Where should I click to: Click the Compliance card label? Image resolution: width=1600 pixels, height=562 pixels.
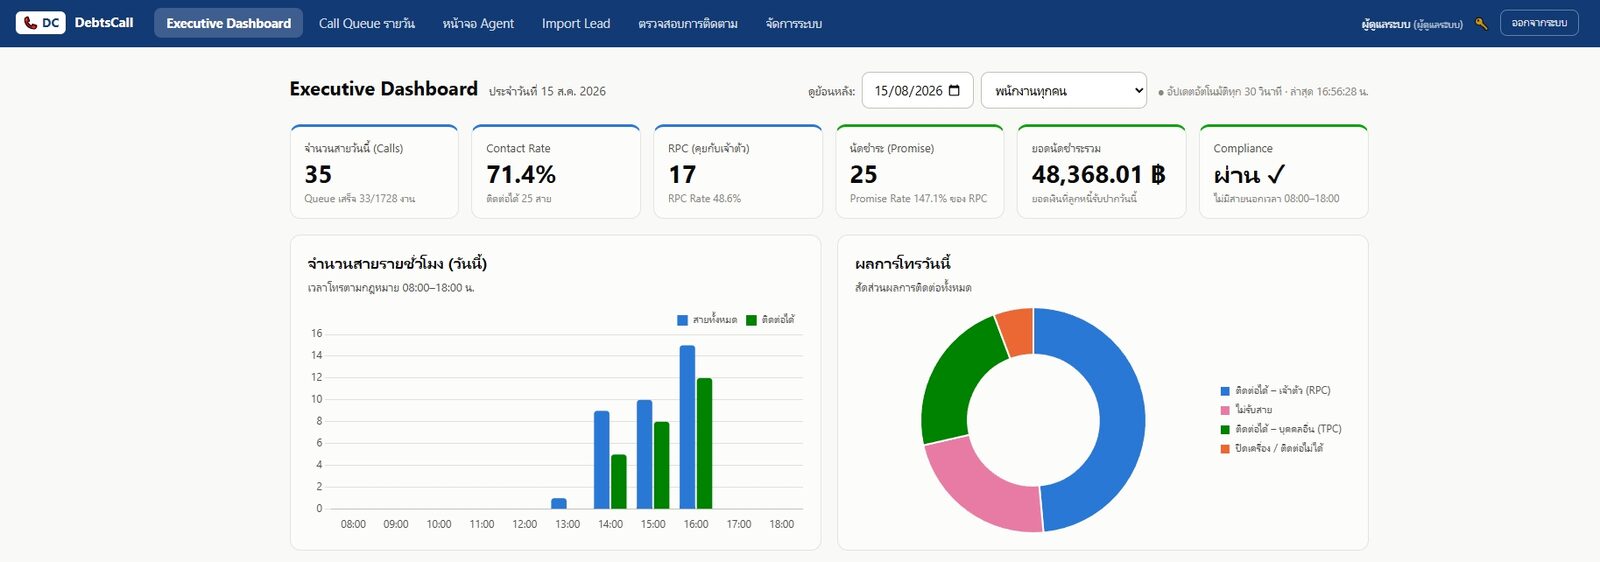coord(1243,148)
